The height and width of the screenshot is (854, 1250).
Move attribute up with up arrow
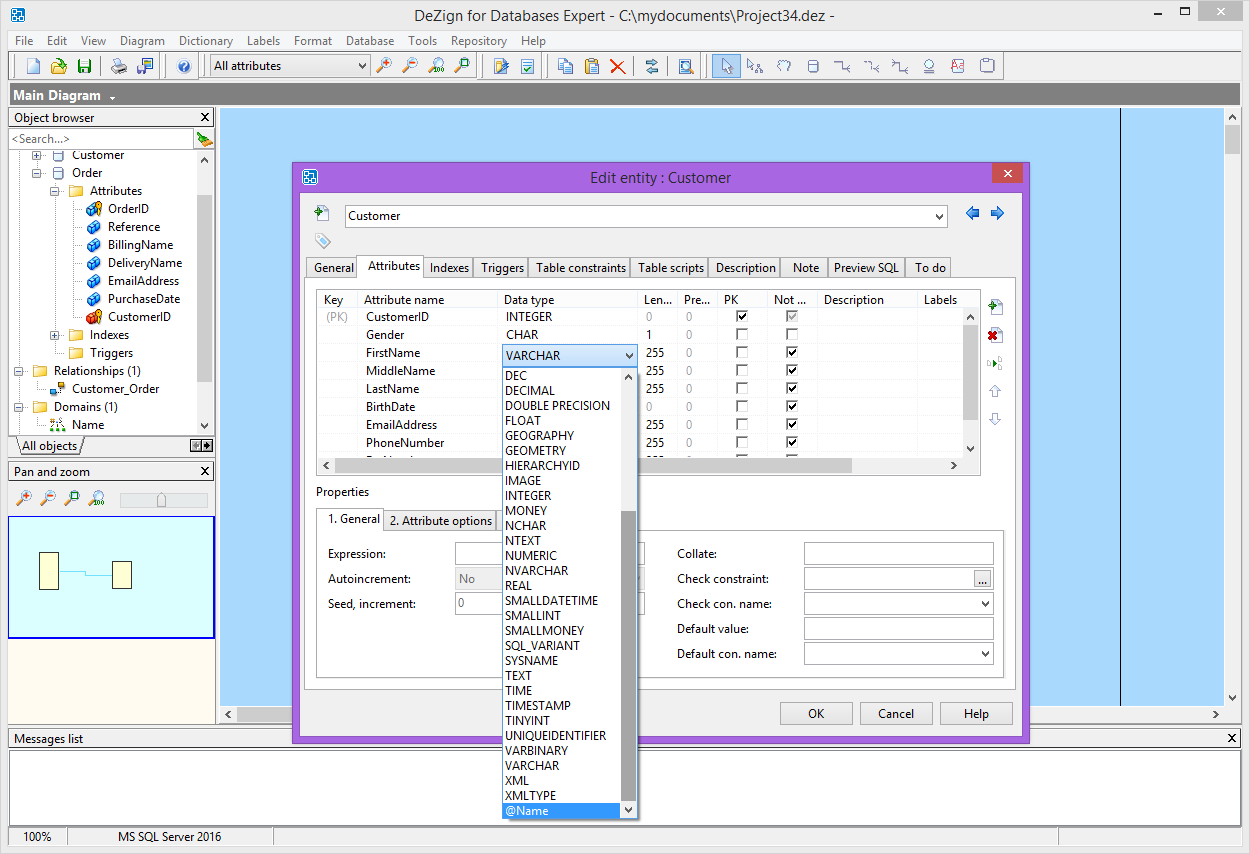pos(995,391)
